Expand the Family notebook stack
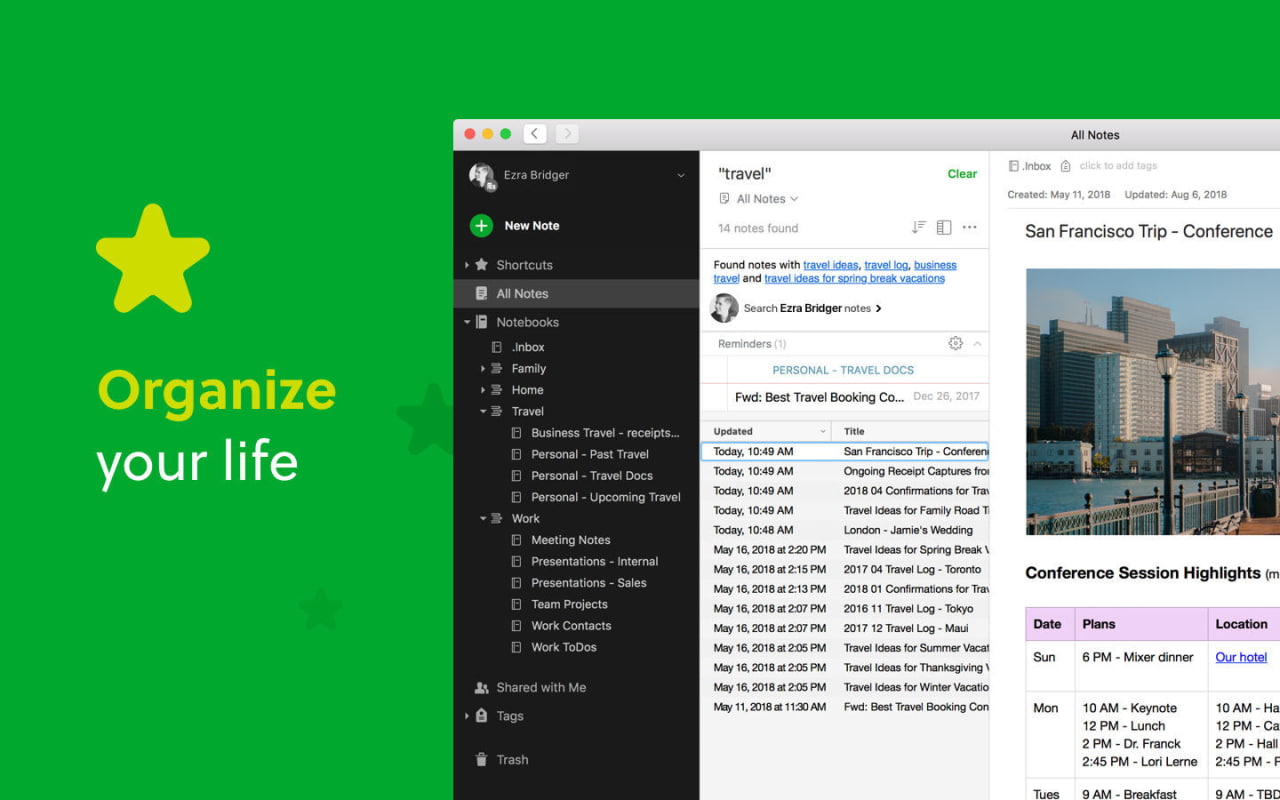The height and width of the screenshot is (800, 1280). (x=483, y=369)
